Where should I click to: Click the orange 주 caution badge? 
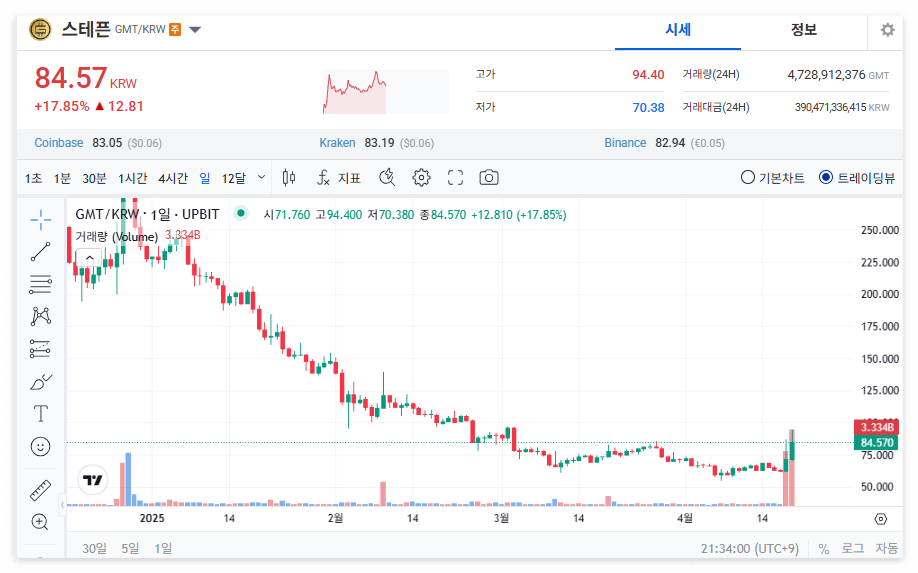[175, 29]
